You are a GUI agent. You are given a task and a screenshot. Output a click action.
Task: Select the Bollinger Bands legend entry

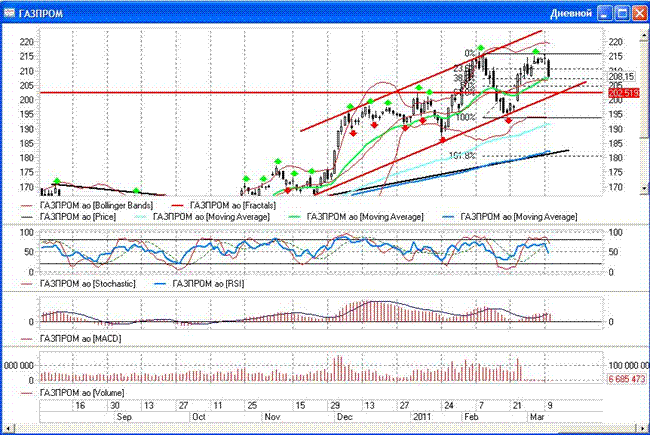coord(87,205)
